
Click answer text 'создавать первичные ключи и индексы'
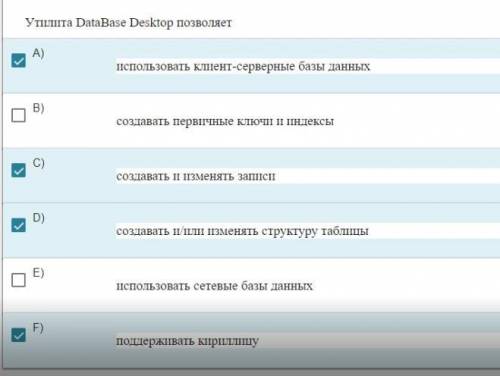pos(225,121)
